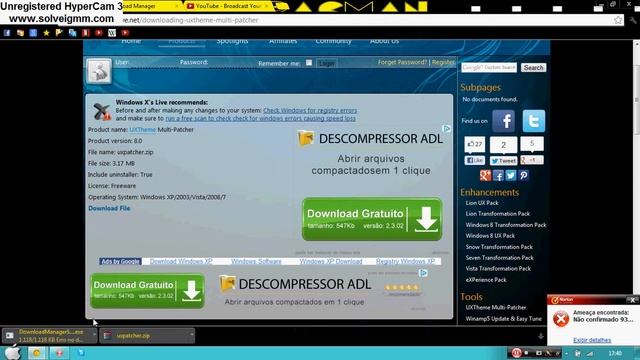Click the small green Download Gratuito button
Viewport: 640px width, 360px height.
pyautogui.click(x=147, y=291)
